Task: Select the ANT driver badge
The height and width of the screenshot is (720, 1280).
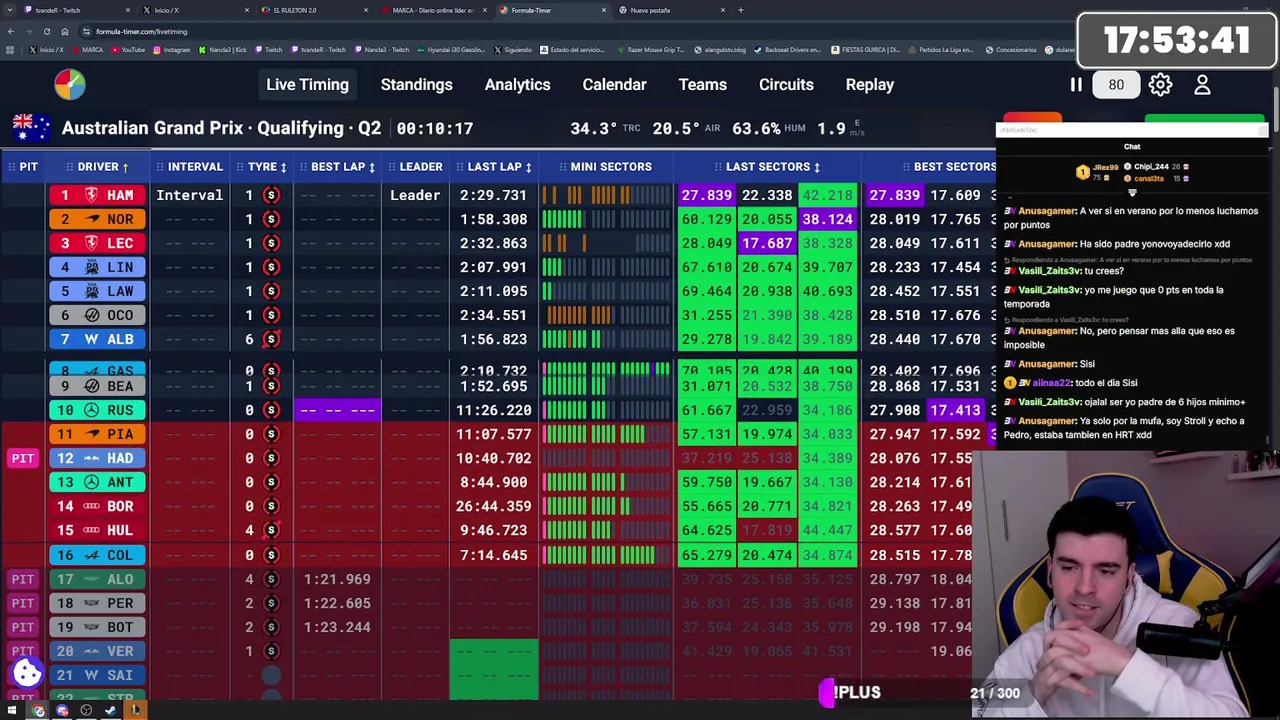Action: coord(97,482)
